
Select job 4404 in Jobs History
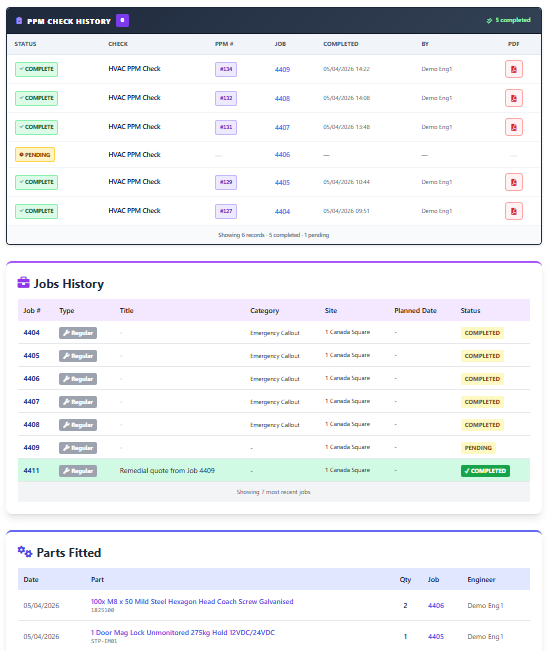pos(32,333)
